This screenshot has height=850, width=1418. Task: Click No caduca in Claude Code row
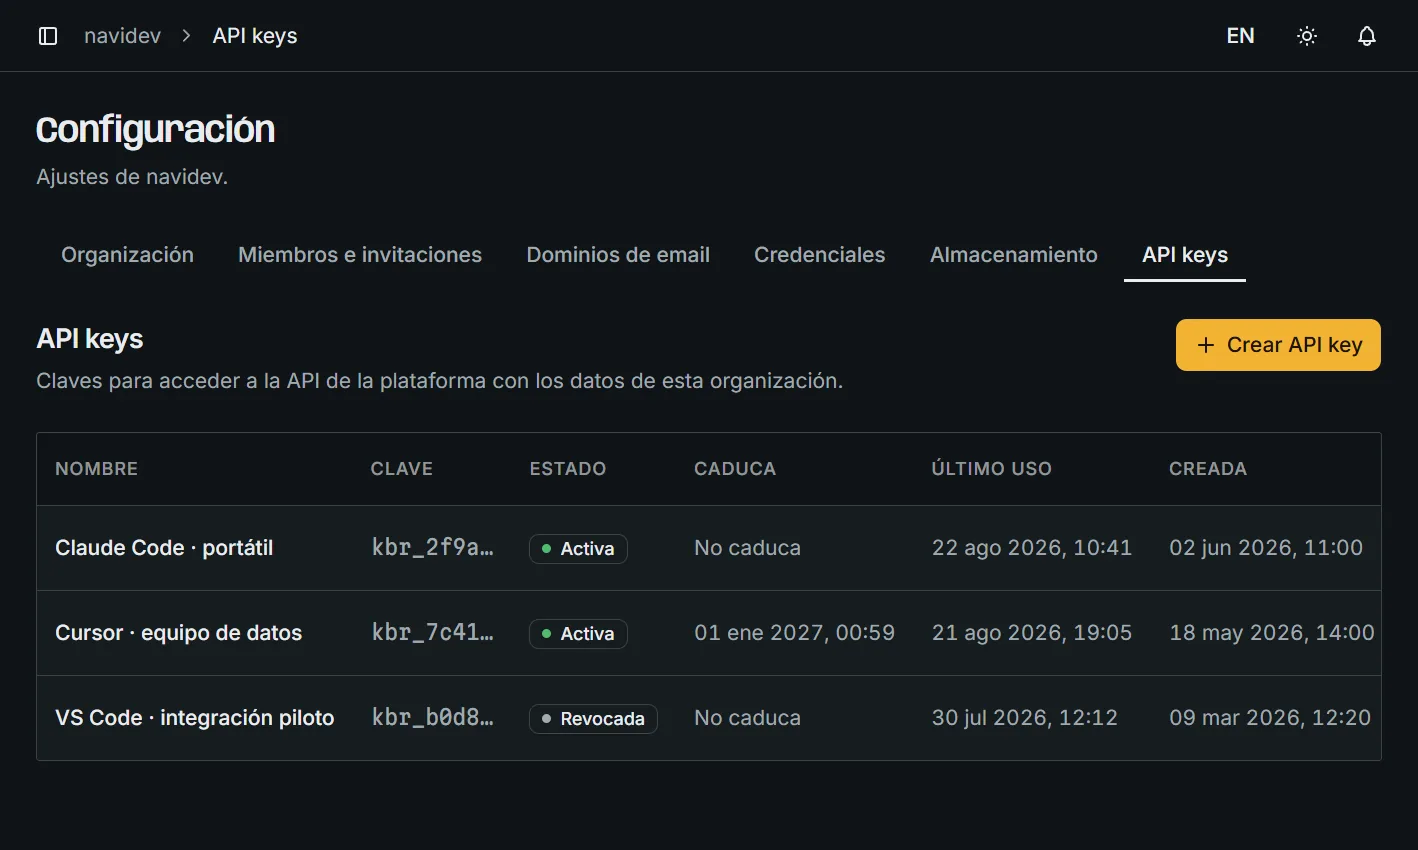coord(748,548)
